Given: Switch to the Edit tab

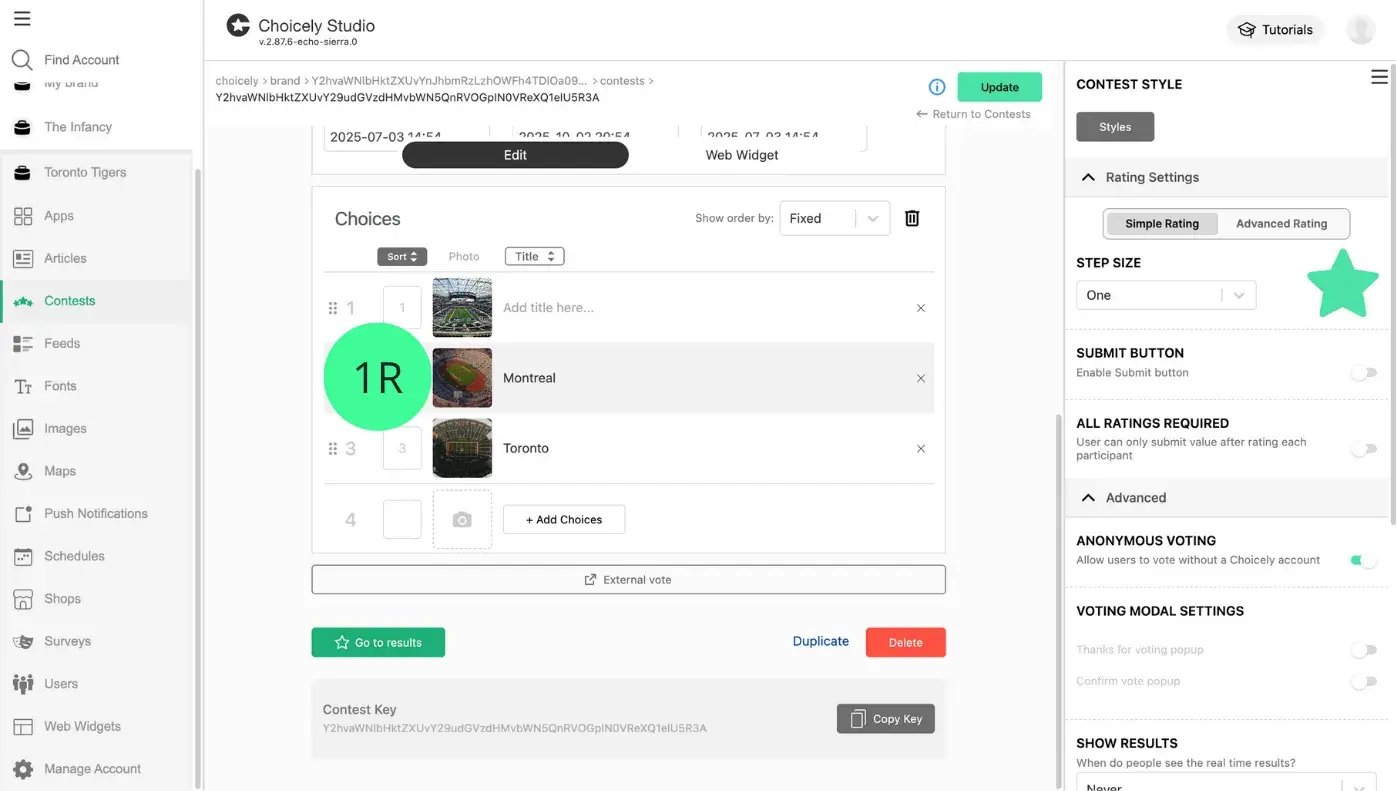Looking at the screenshot, I should [515, 155].
